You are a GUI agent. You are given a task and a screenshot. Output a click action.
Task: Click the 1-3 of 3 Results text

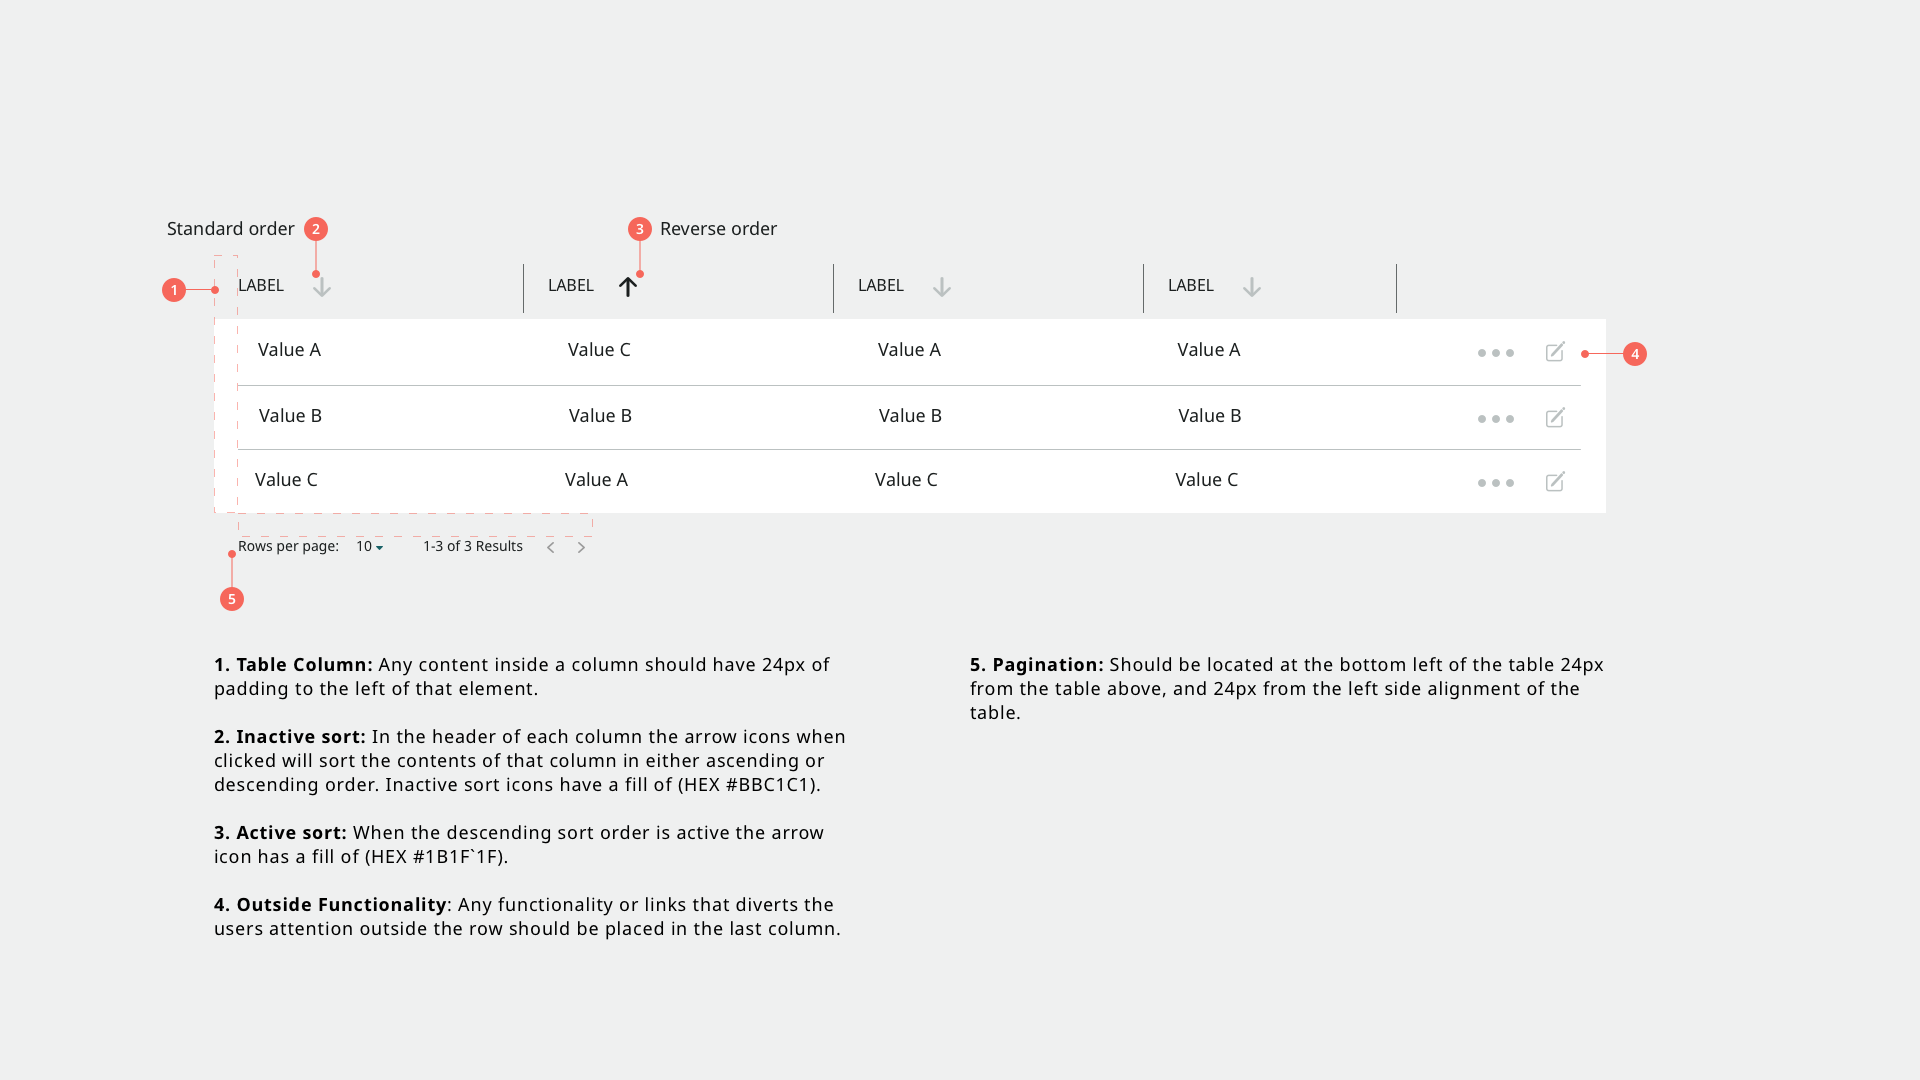472,547
